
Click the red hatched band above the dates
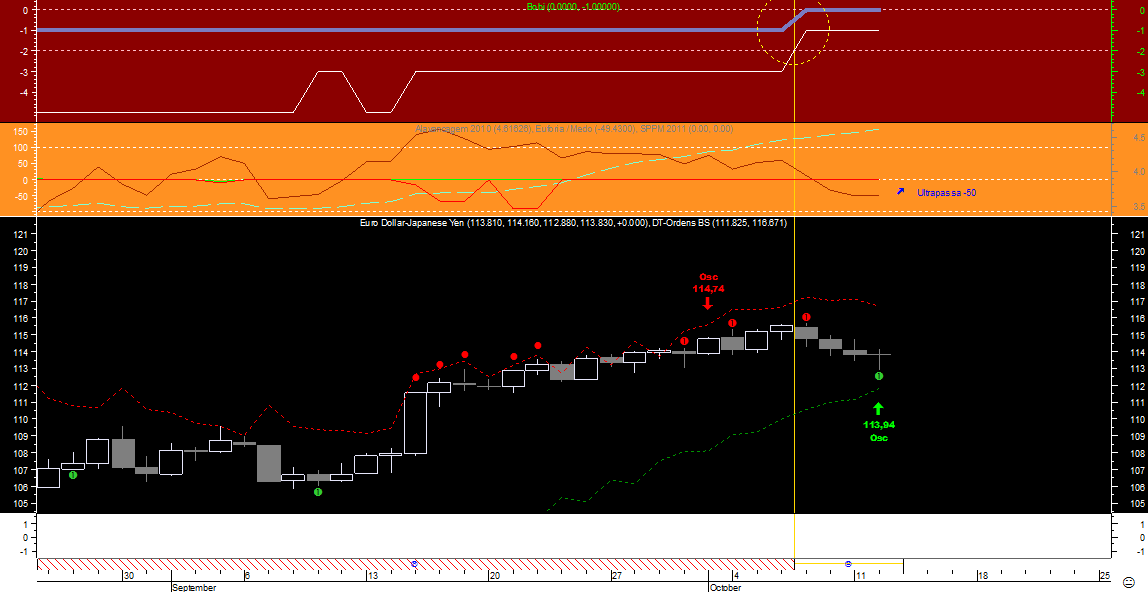(415, 565)
